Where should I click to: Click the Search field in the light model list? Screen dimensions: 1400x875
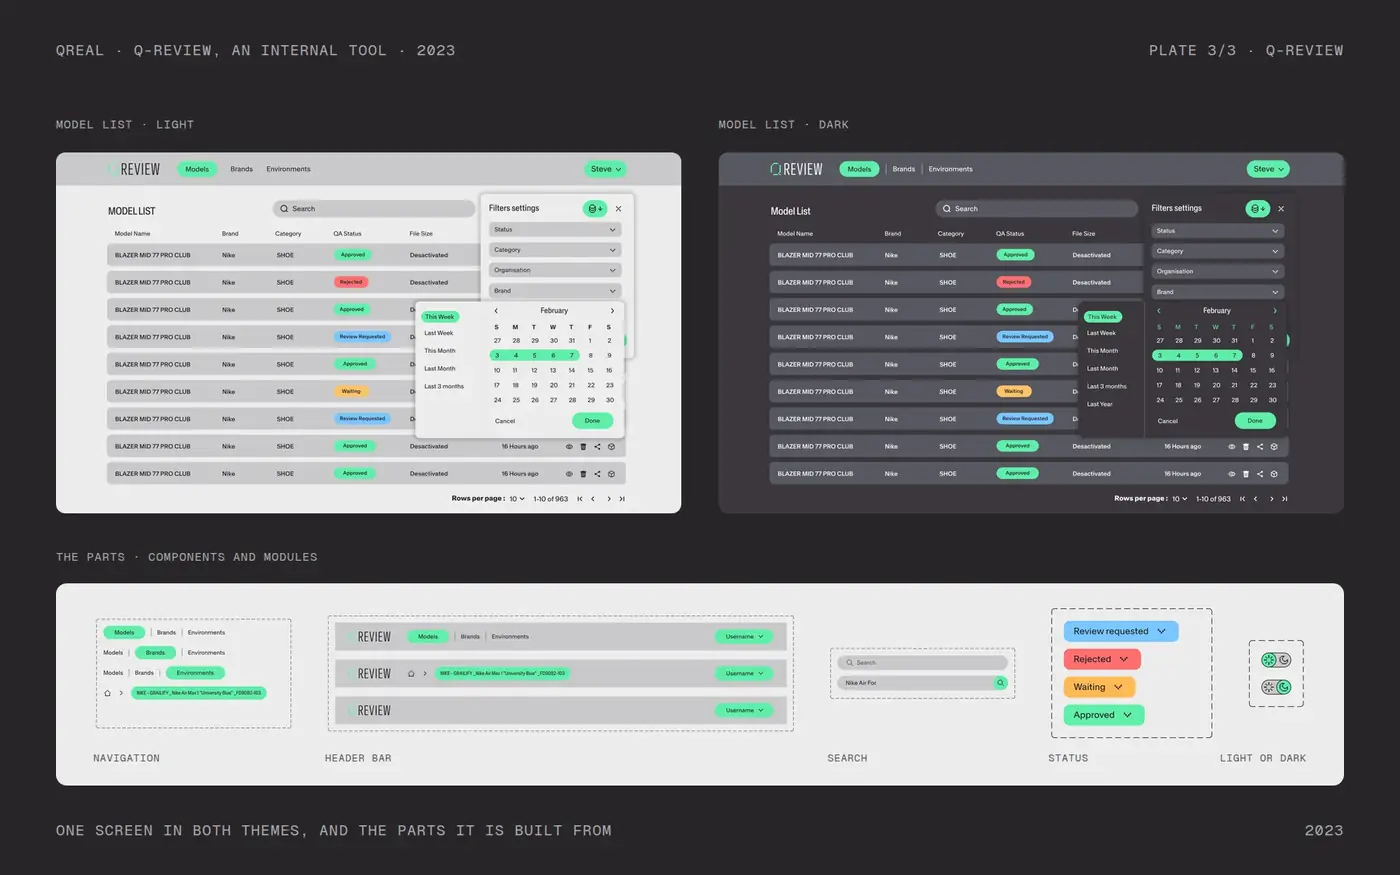374,209
